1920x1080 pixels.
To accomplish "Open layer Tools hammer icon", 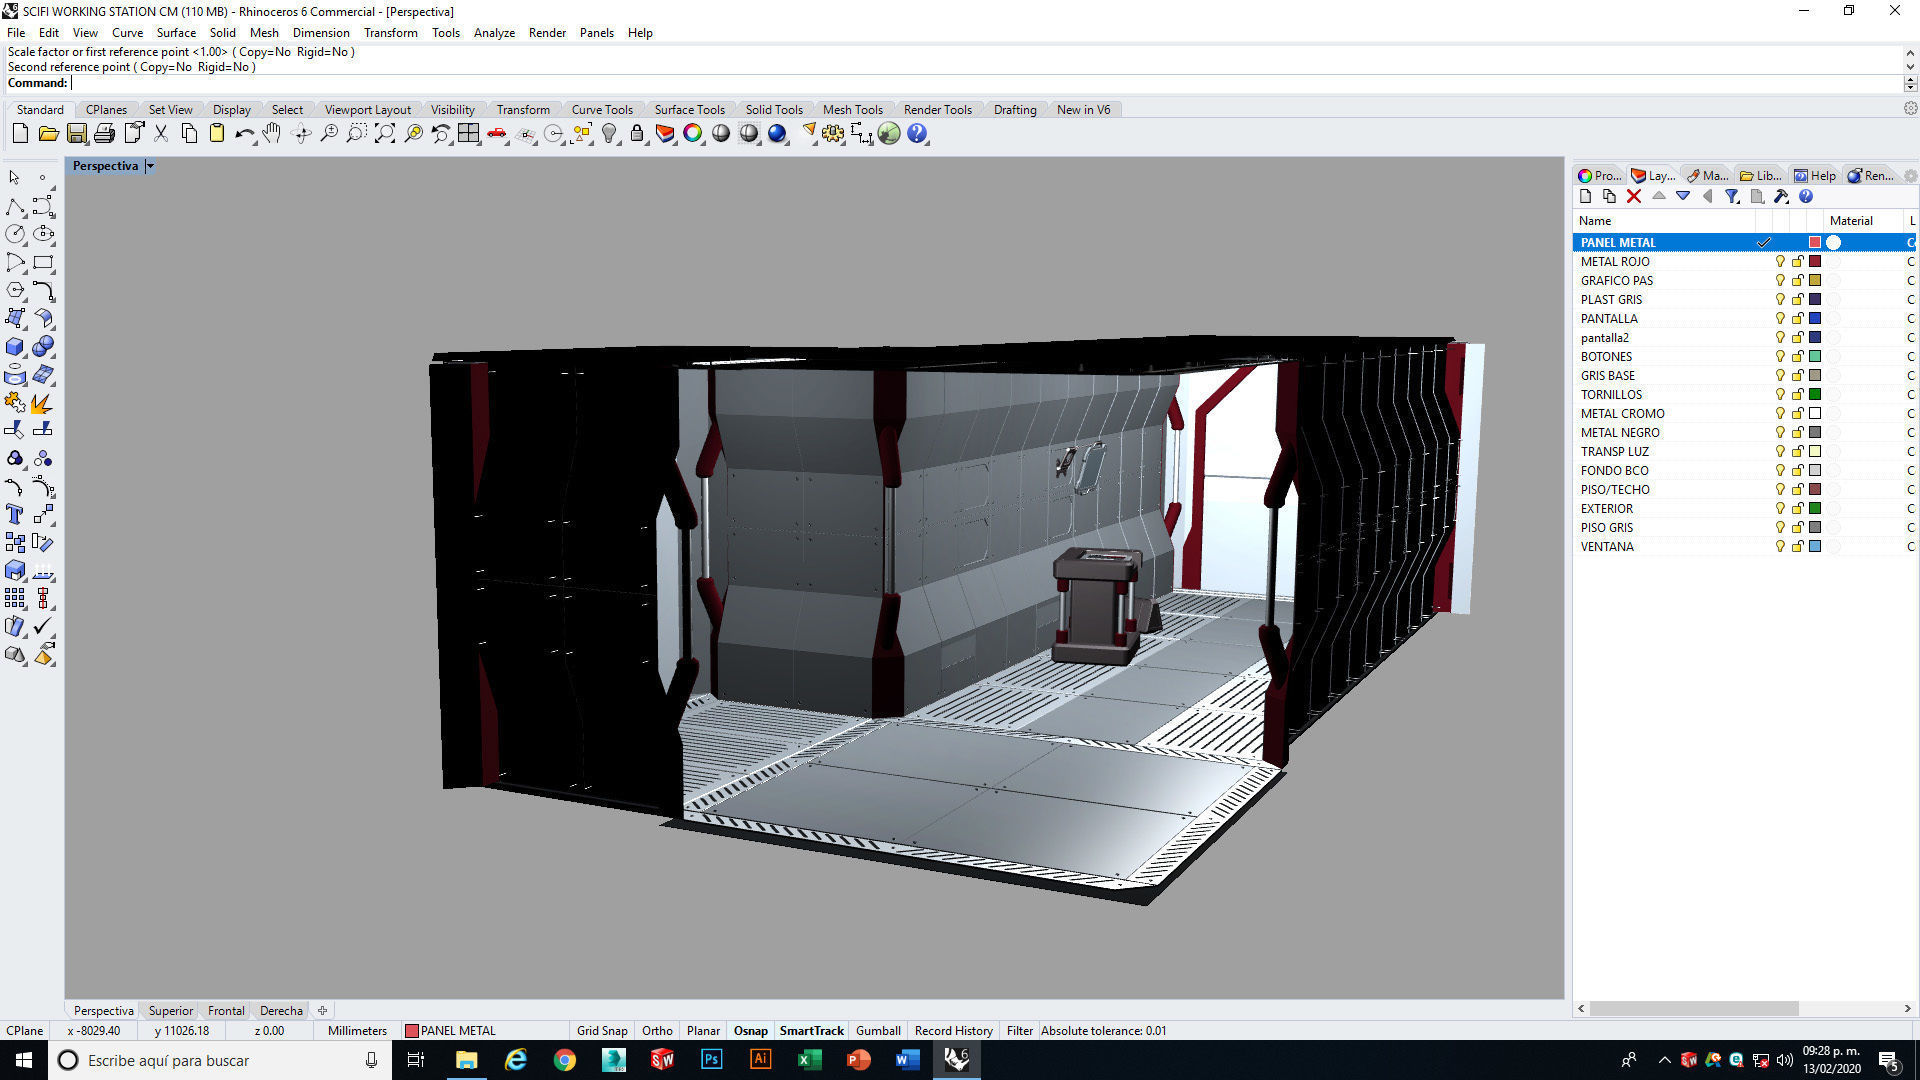I will (x=1781, y=197).
